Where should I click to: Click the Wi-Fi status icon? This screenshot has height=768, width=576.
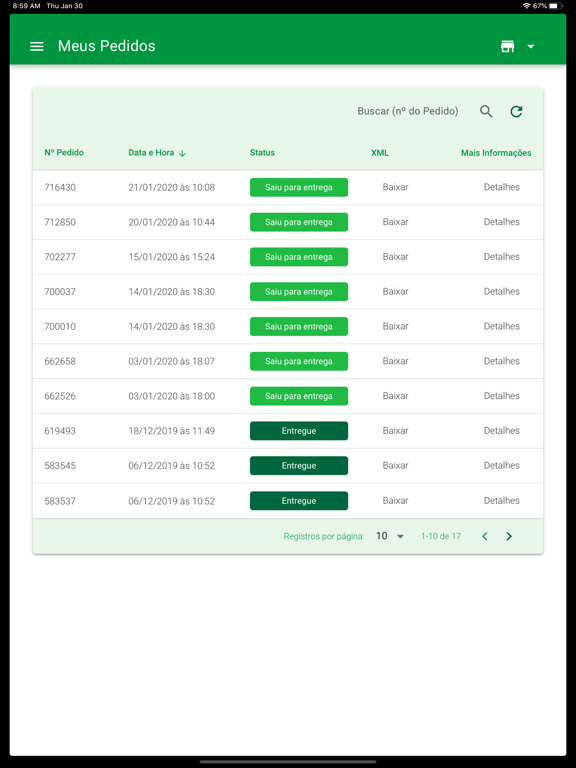[527, 6]
